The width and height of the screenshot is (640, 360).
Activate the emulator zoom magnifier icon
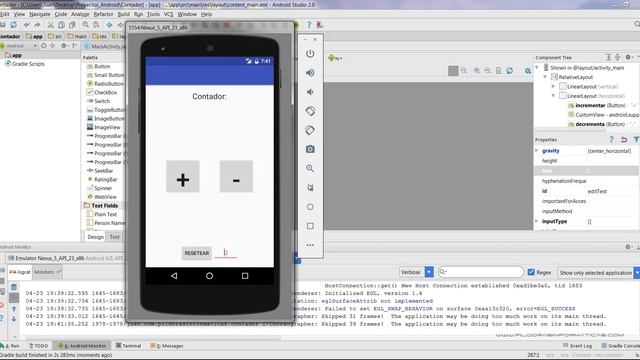coord(310,168)
